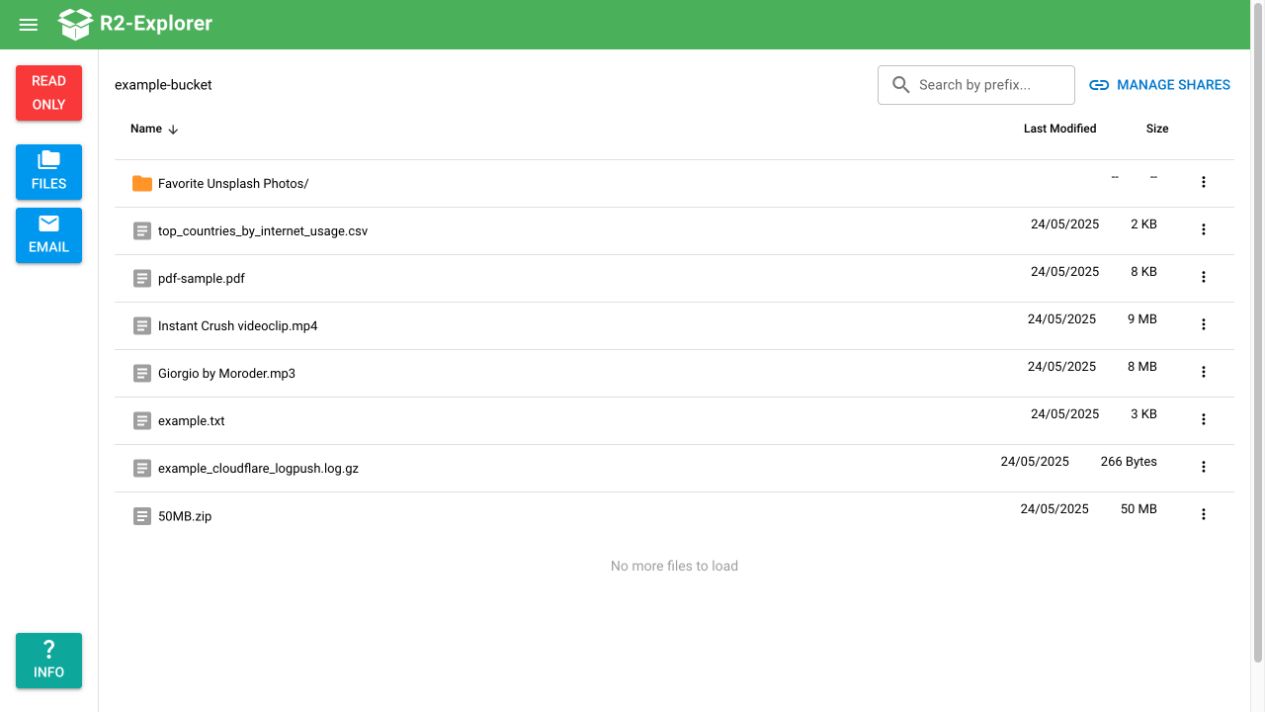Image resolution: width=1265 pixels, height=712 pixels.
Task: Sort files by Last Modified column
Action: pos(1060,129)
